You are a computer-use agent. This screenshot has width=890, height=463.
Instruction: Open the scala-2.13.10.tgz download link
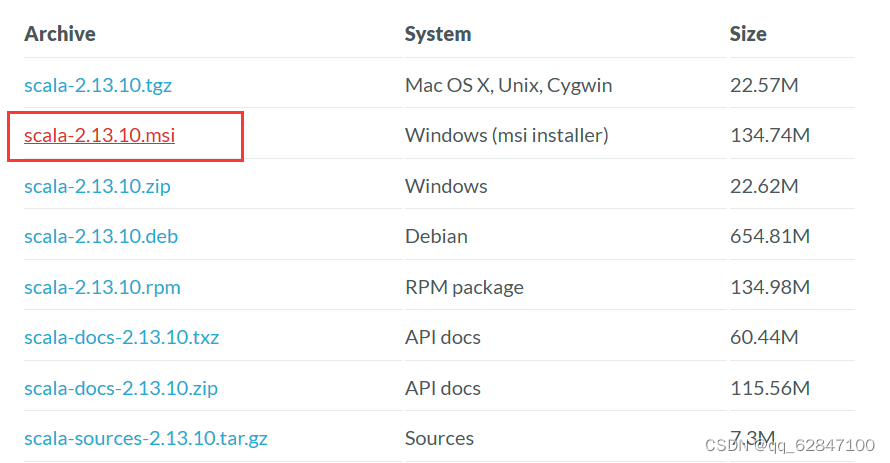[98, 85]
